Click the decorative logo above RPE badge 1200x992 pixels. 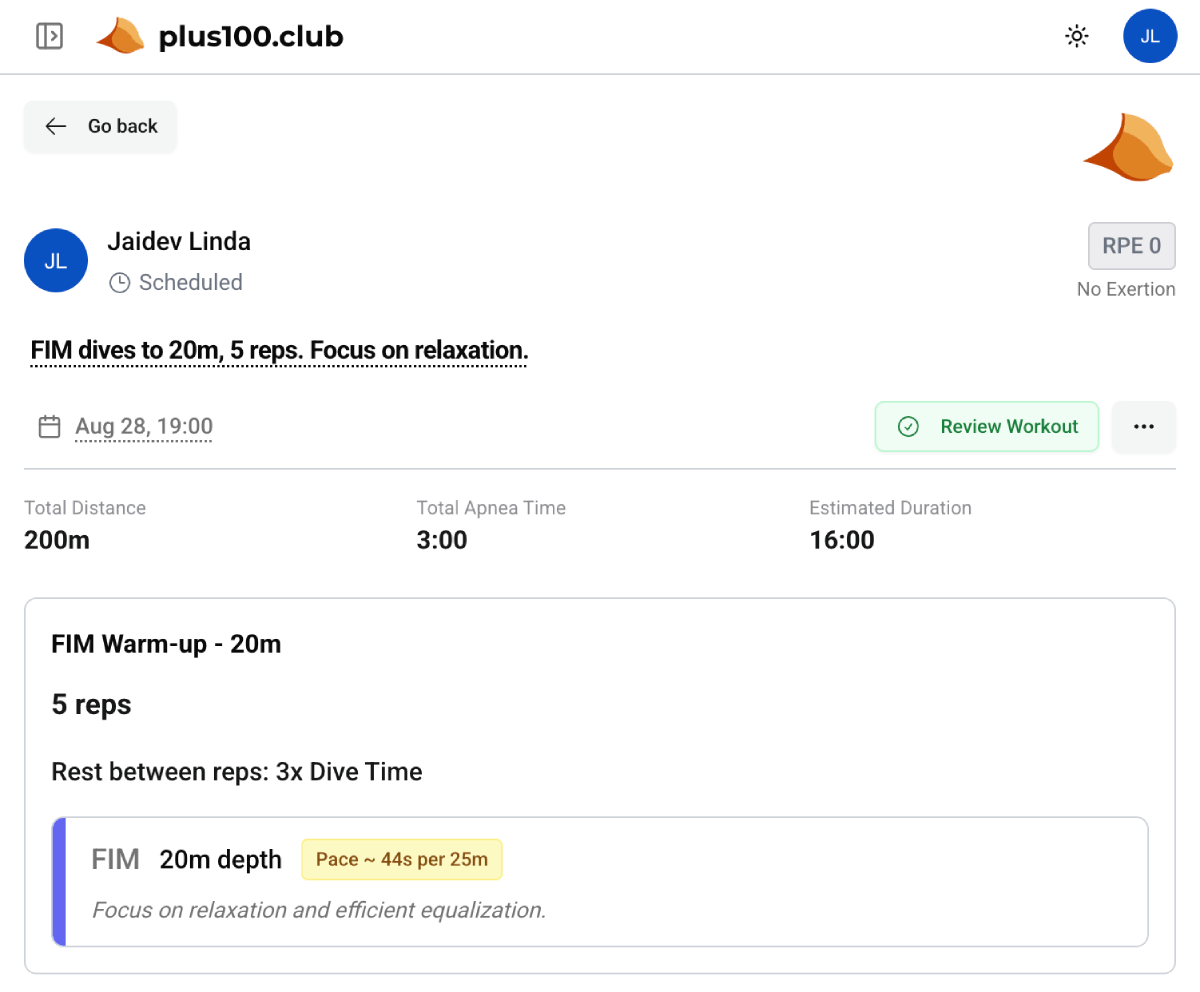(1128, 147)
